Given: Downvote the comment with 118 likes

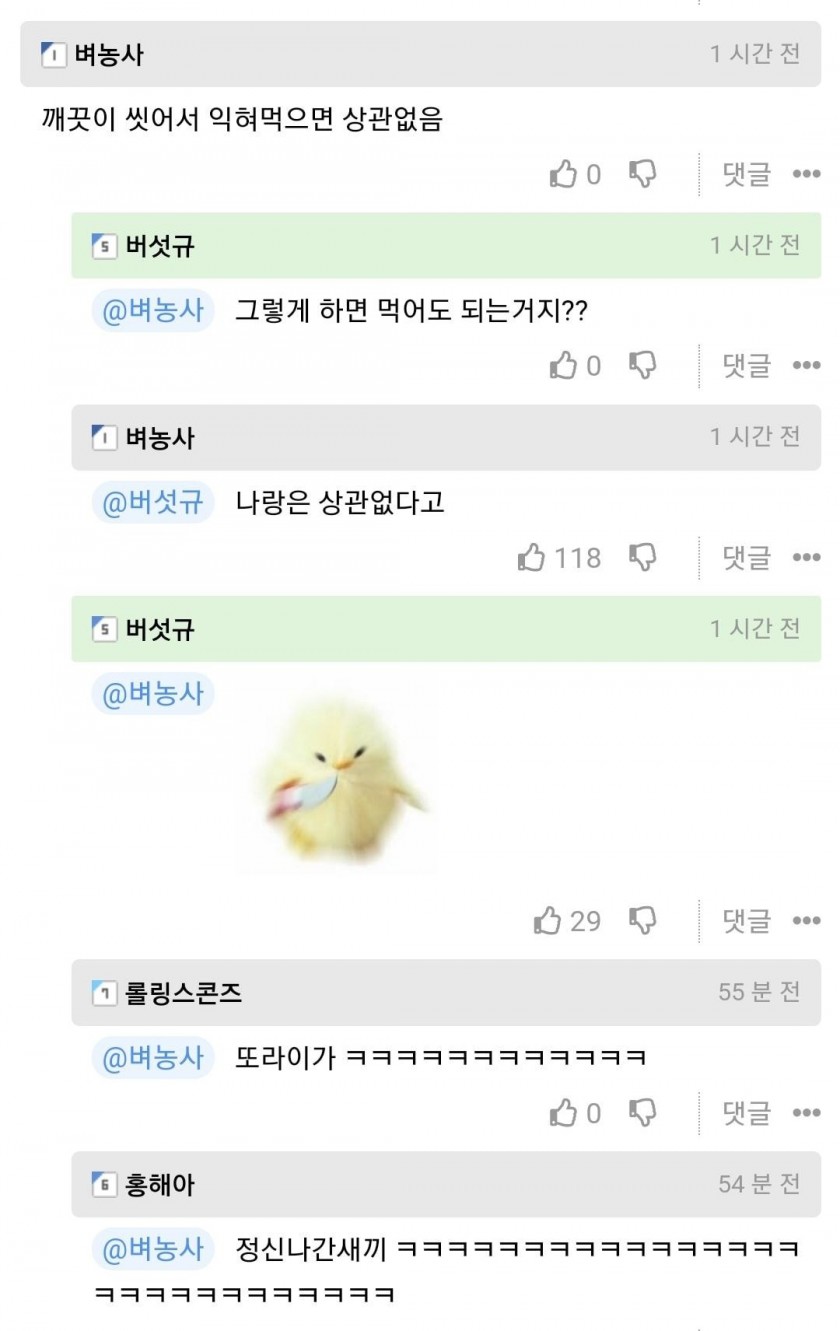Looking at the screenshot, I should coord(642,557).
